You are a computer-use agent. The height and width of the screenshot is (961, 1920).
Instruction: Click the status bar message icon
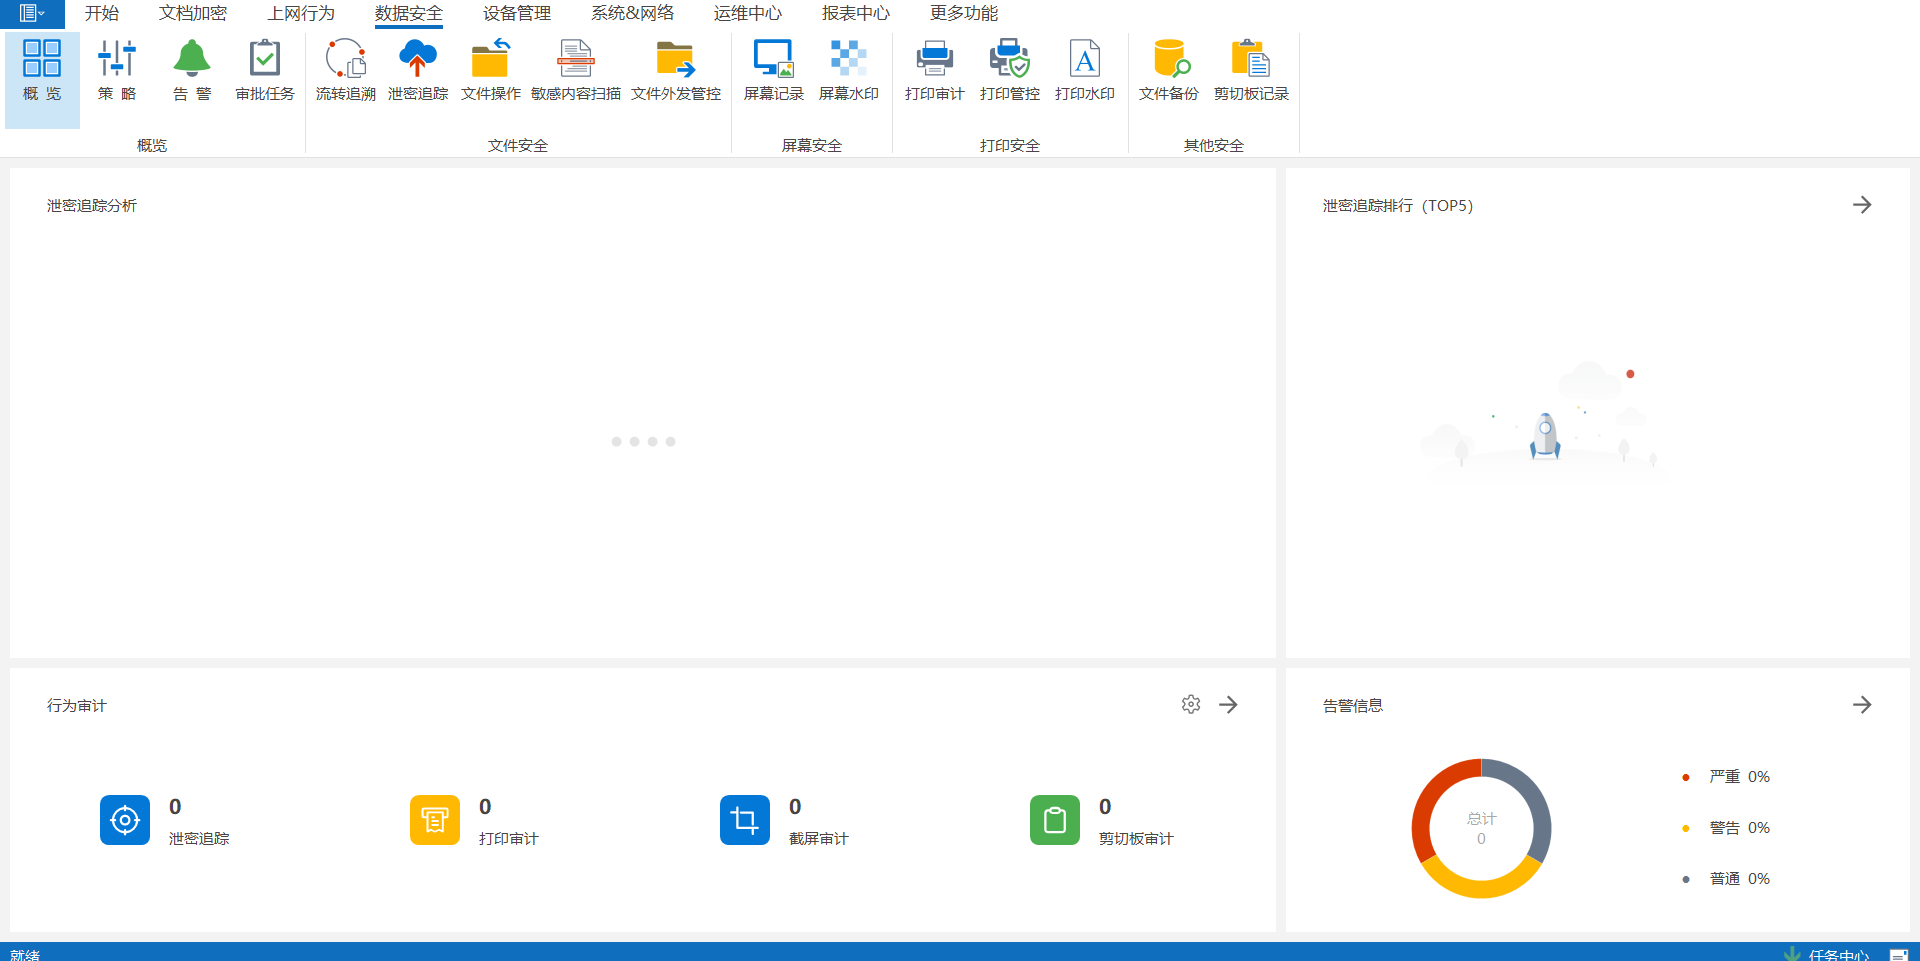point(1898,955)
